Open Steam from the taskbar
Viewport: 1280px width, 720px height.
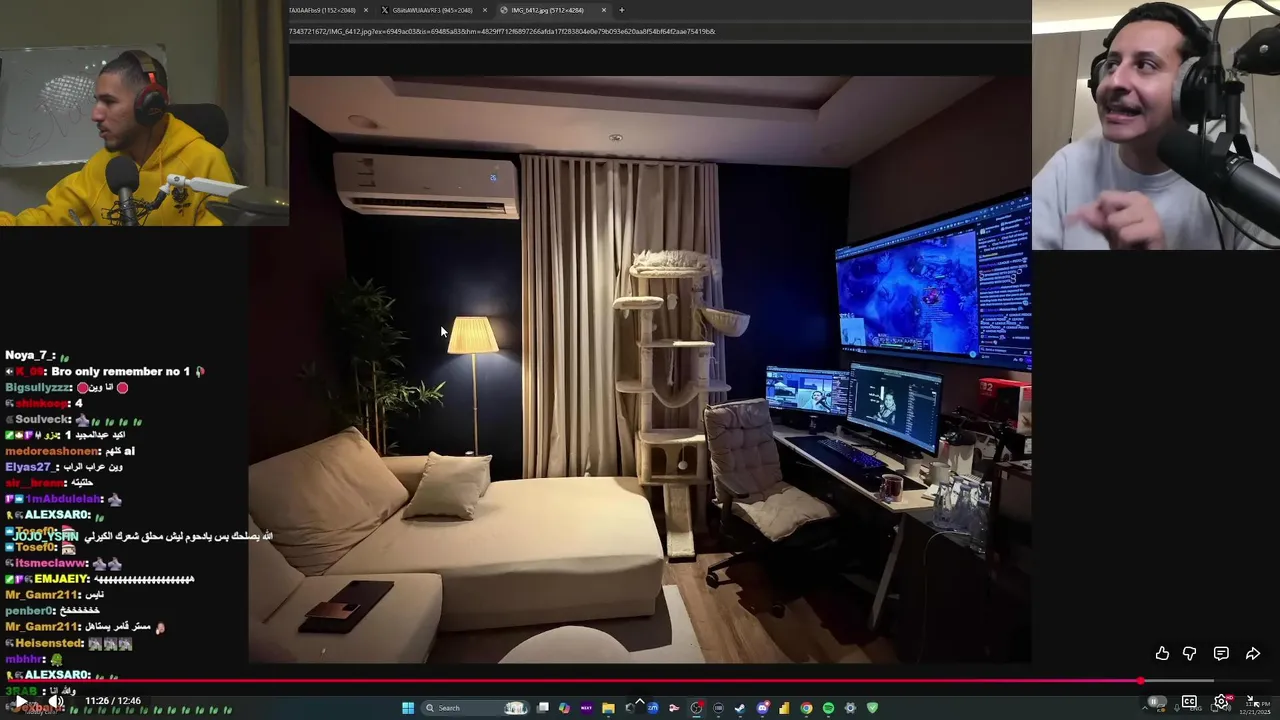tap(740, 708)
